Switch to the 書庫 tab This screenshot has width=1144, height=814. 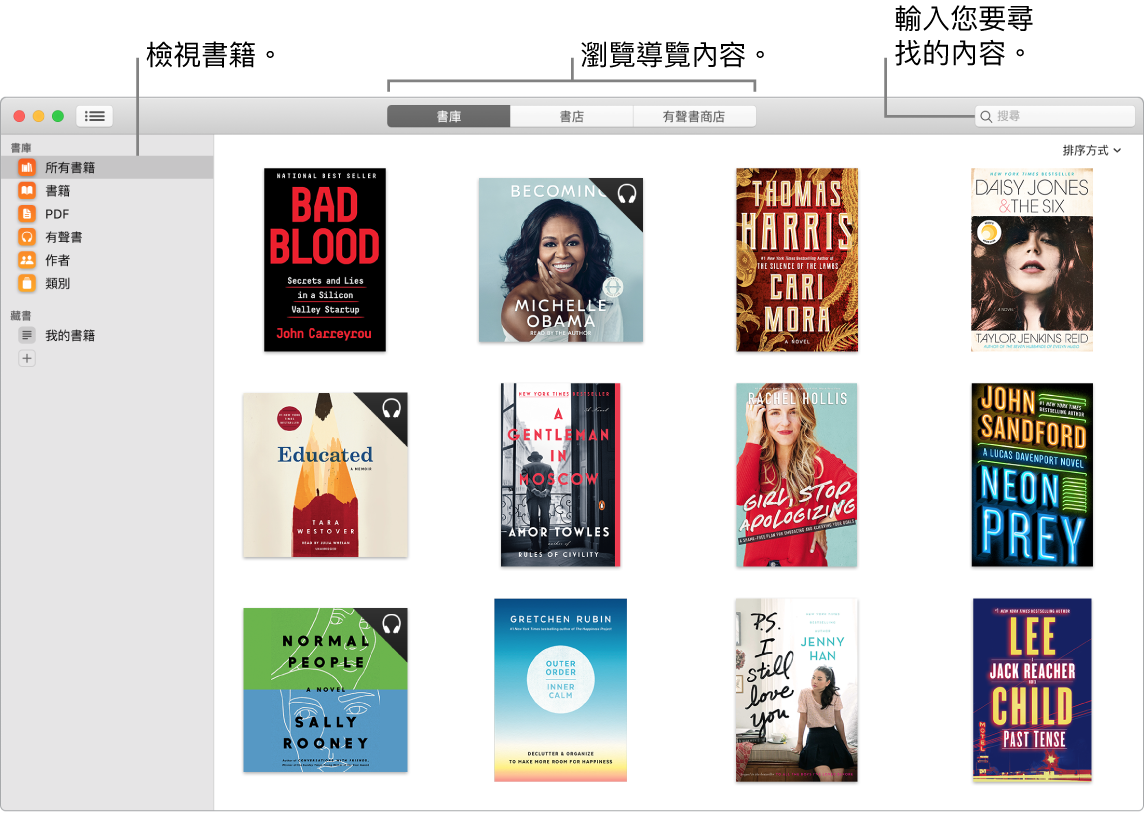pos(449,117)
